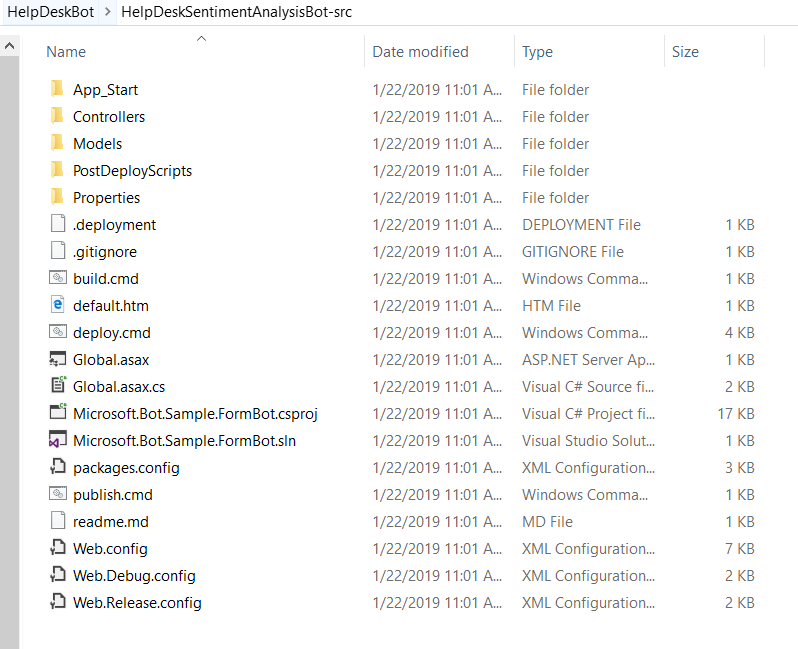Viewport: 798px width, 649px height.
Task: Select the Global.asax.cs file name
Action: (119, 386)
